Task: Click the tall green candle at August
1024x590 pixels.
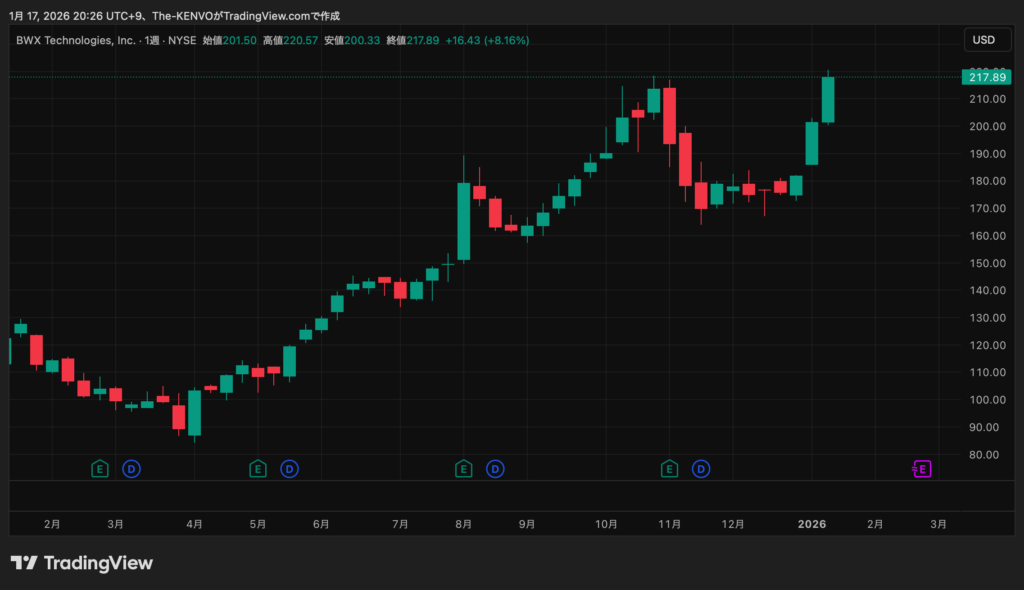Action: pos(464,221)
